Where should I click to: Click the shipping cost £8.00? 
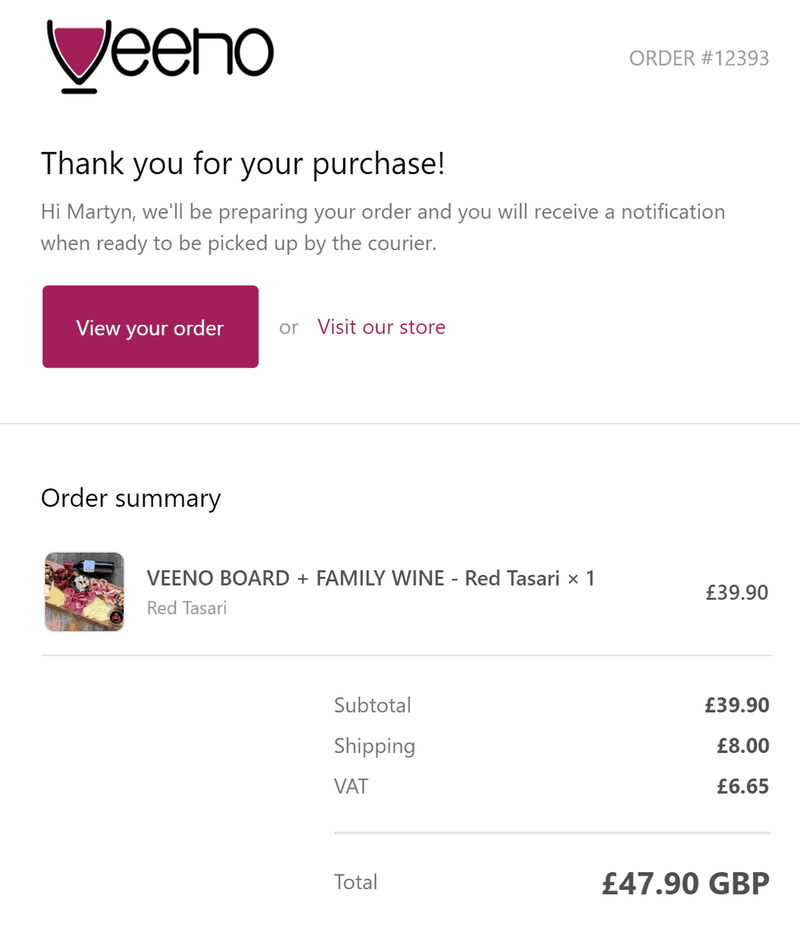click(x=742, y=746)
